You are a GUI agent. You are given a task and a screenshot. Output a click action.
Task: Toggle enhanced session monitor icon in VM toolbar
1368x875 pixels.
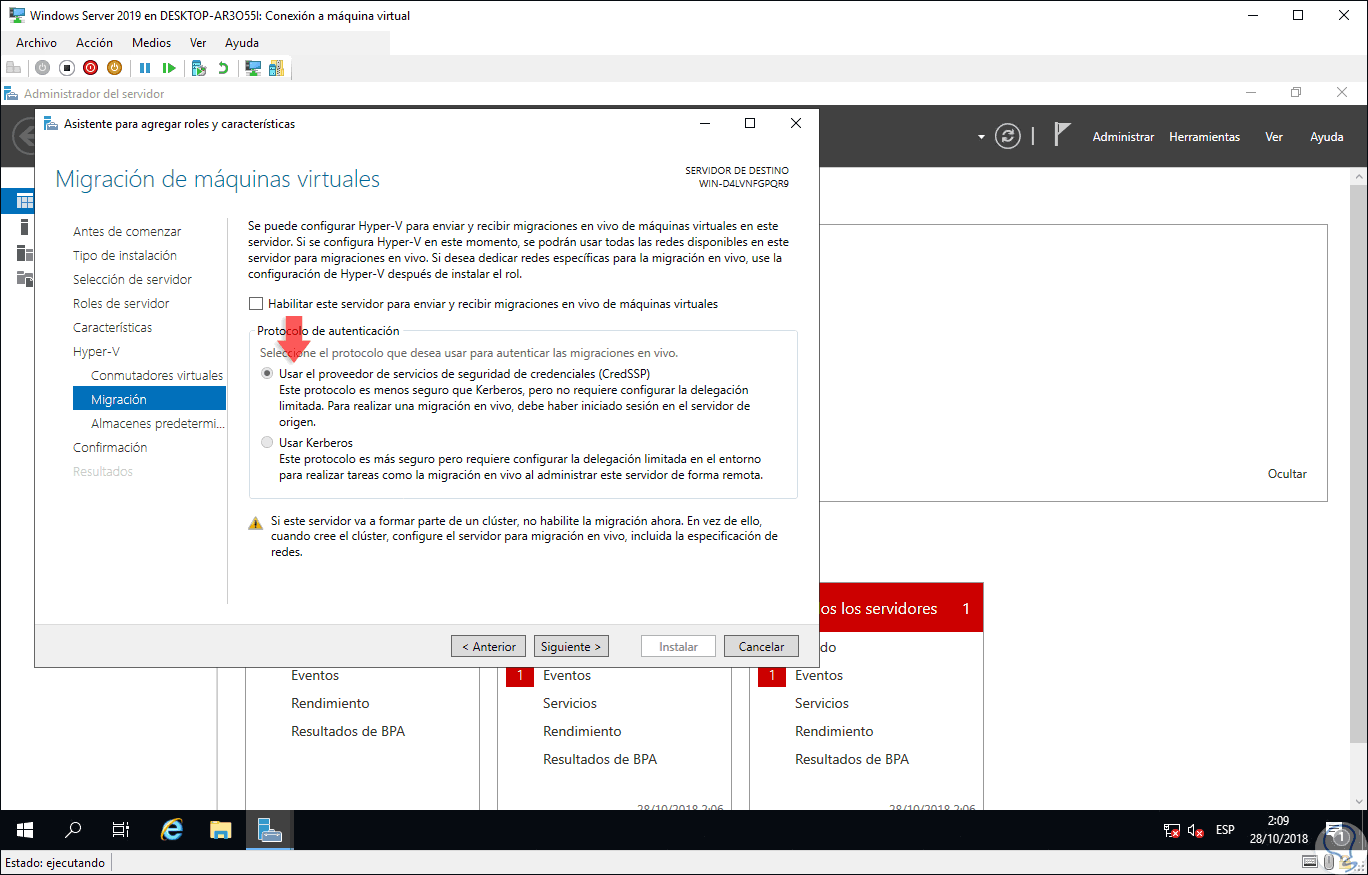(x=253, y=68)
